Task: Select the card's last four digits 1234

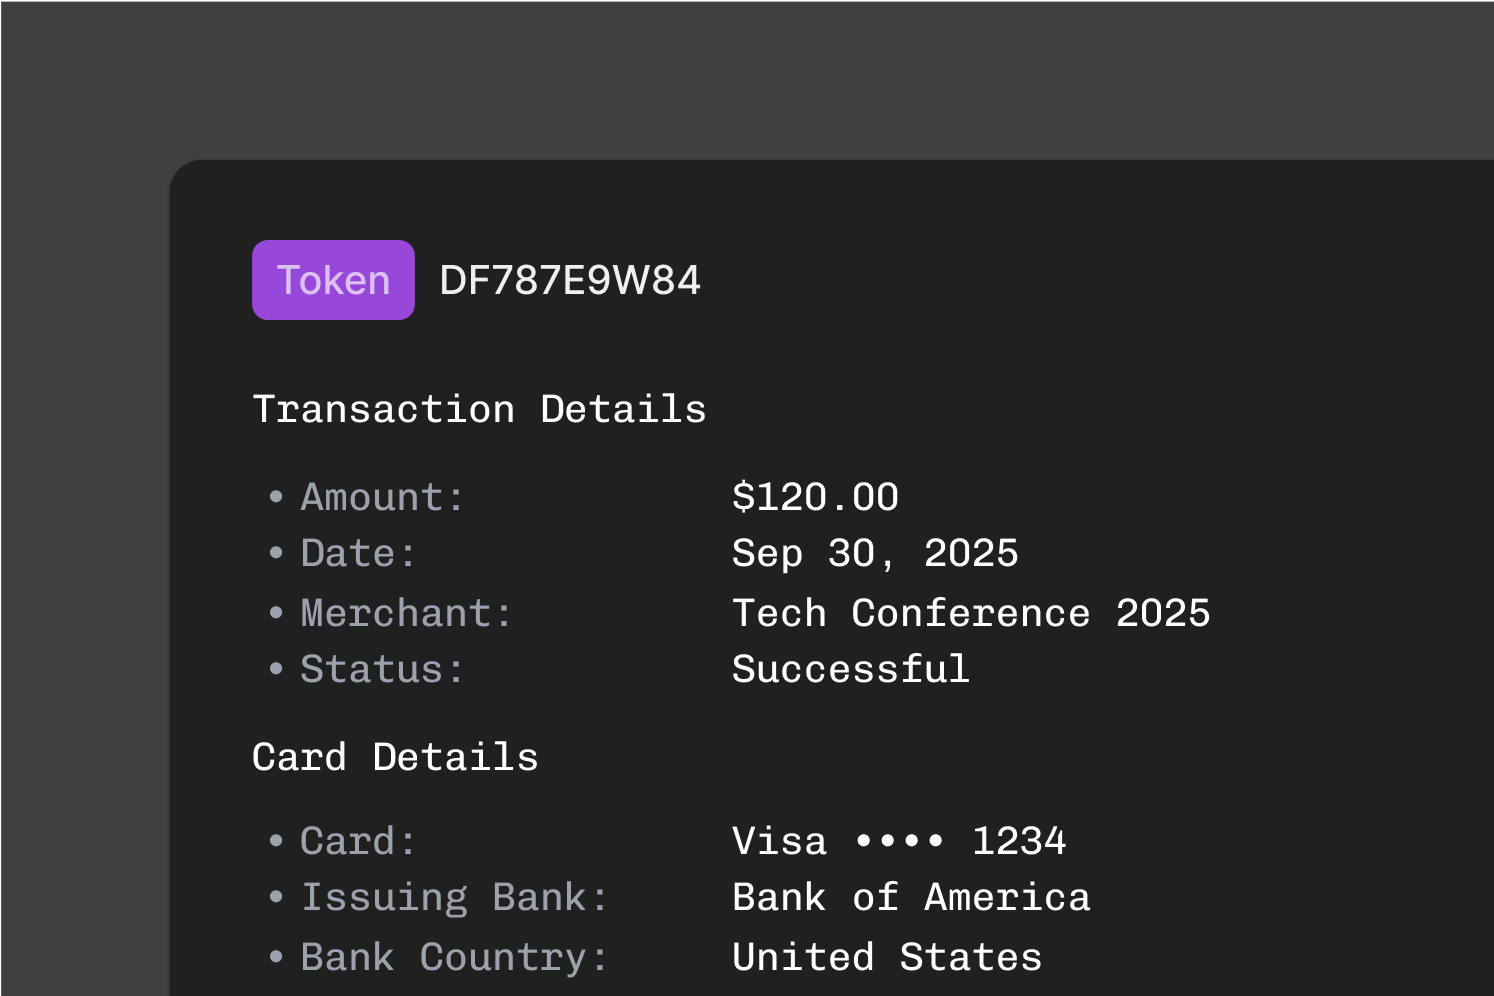Action: pyautogui.click(x=1019, y=842)
